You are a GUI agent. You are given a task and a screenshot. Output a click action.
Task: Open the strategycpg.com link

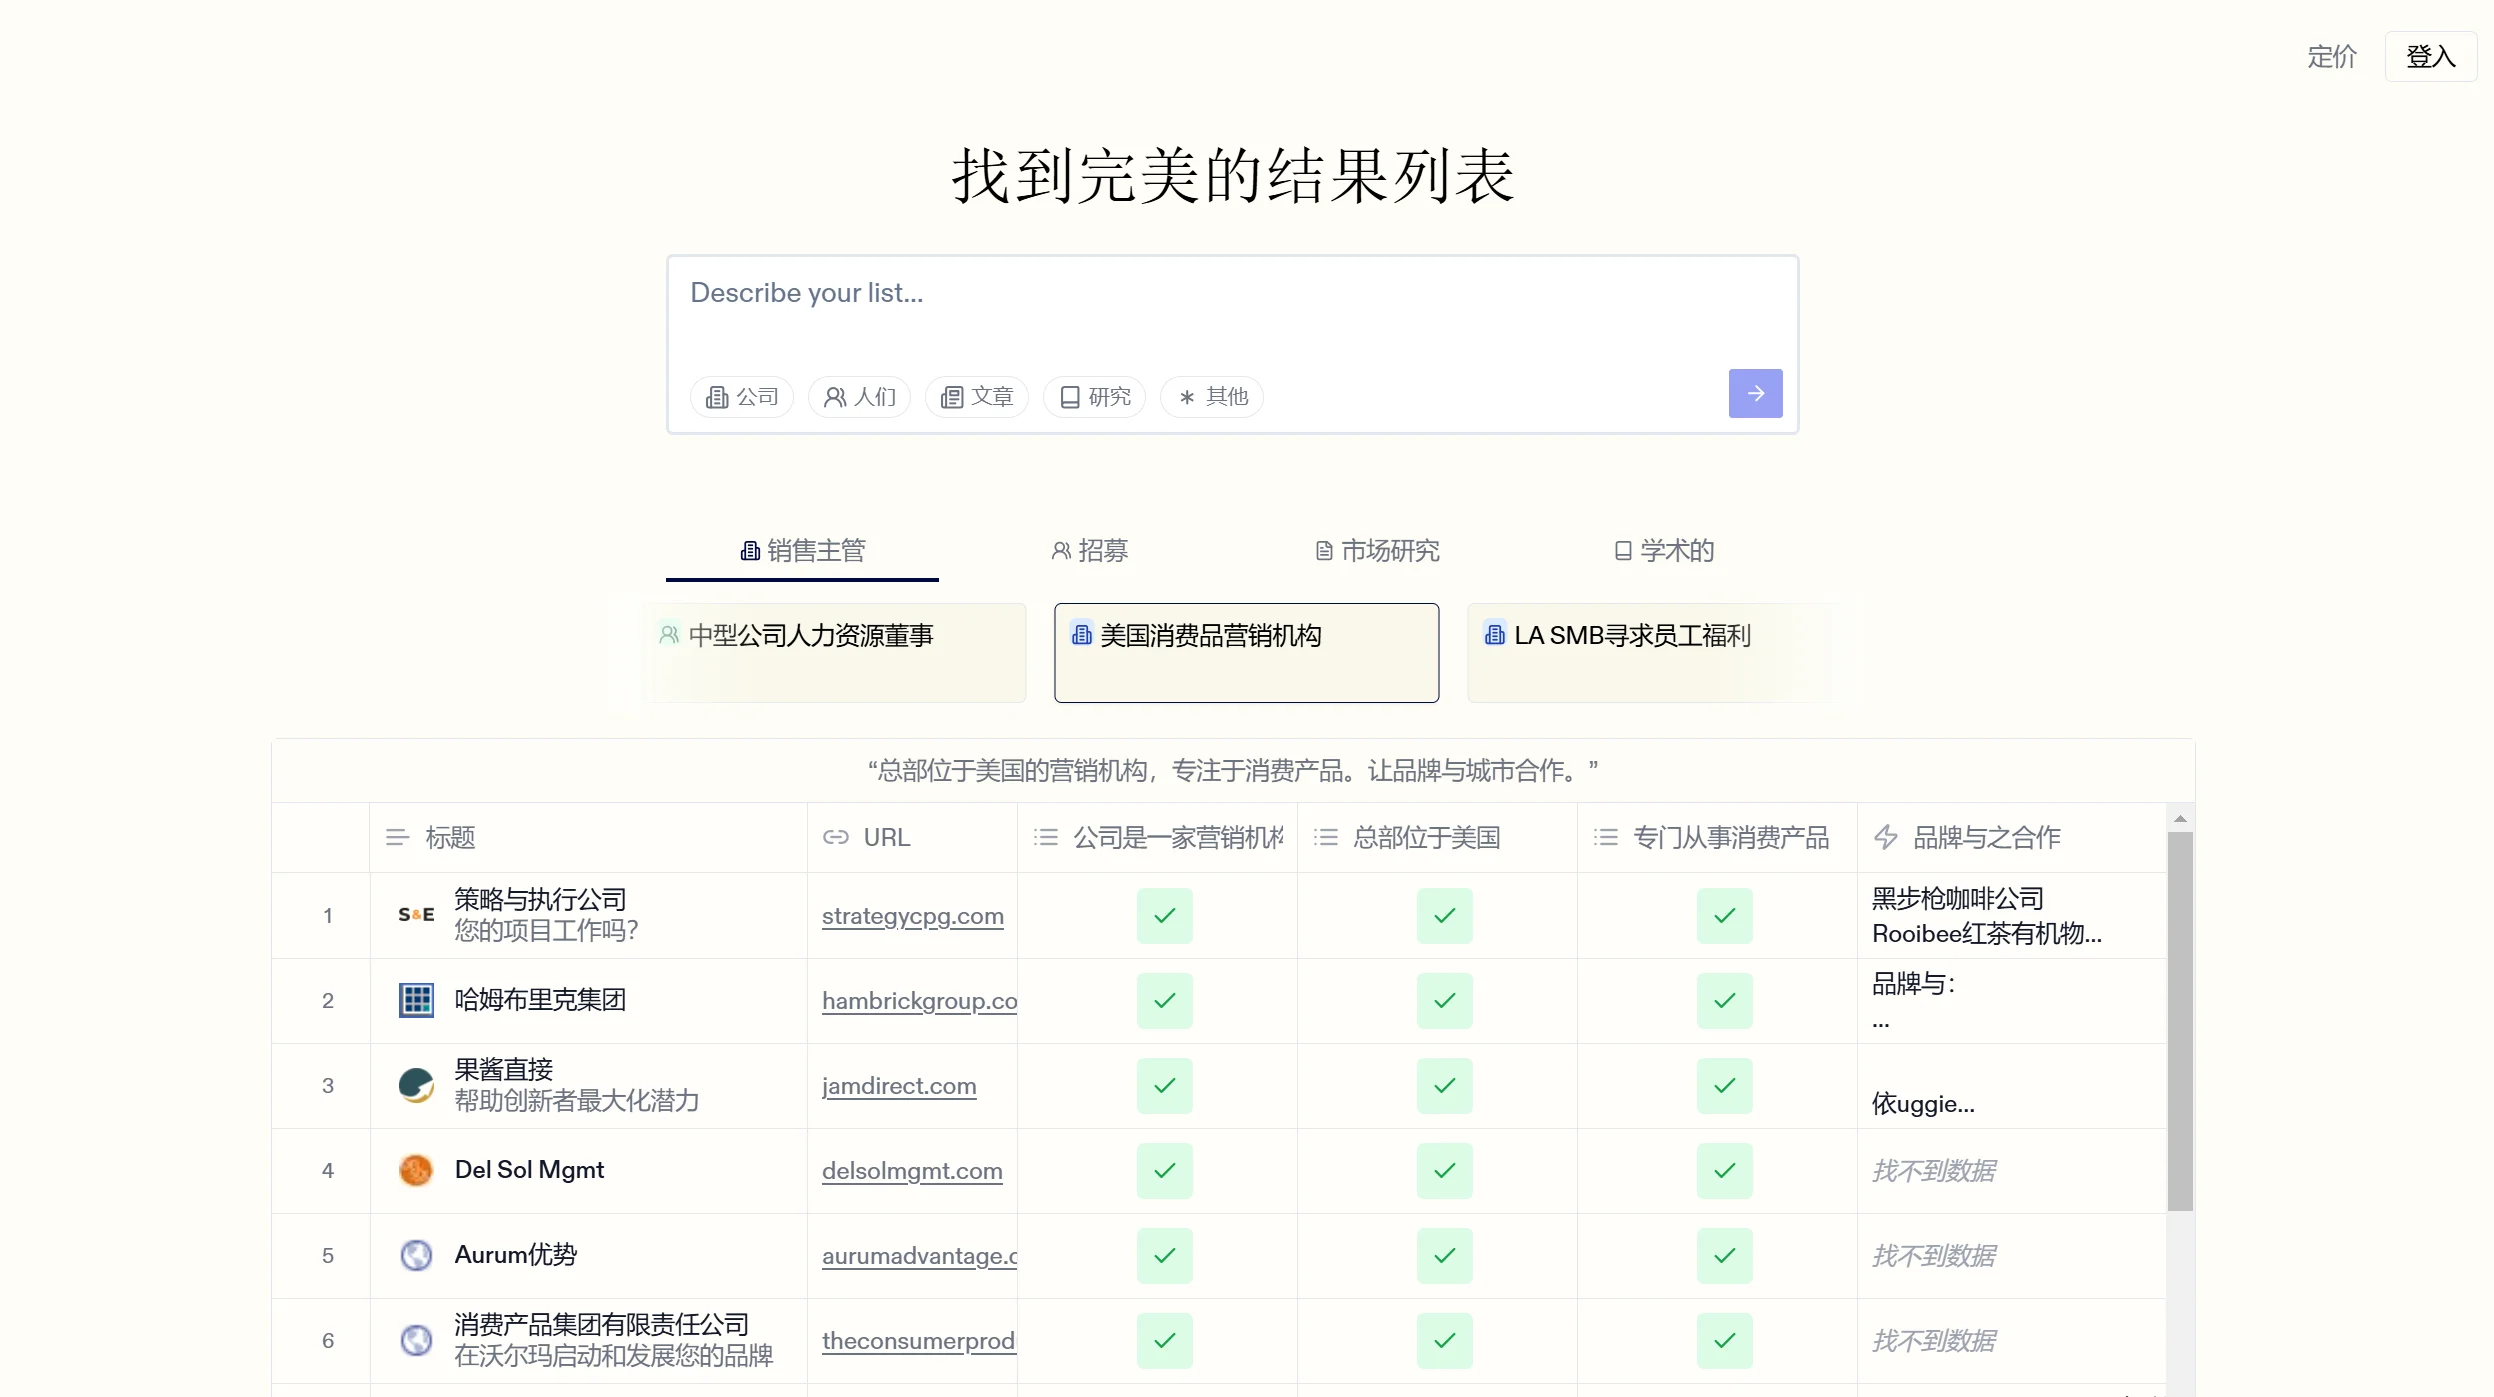(x=911, y=917)
